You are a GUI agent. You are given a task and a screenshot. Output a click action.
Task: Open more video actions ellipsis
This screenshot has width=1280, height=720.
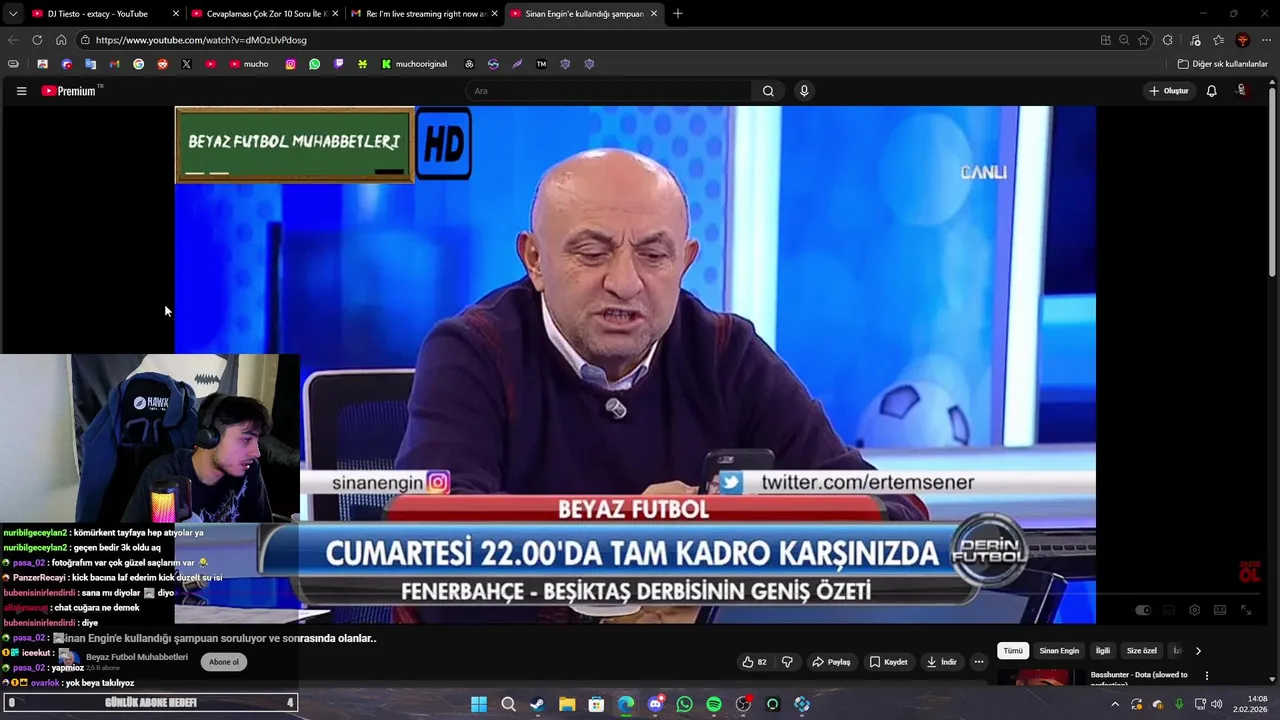point(979,662)
